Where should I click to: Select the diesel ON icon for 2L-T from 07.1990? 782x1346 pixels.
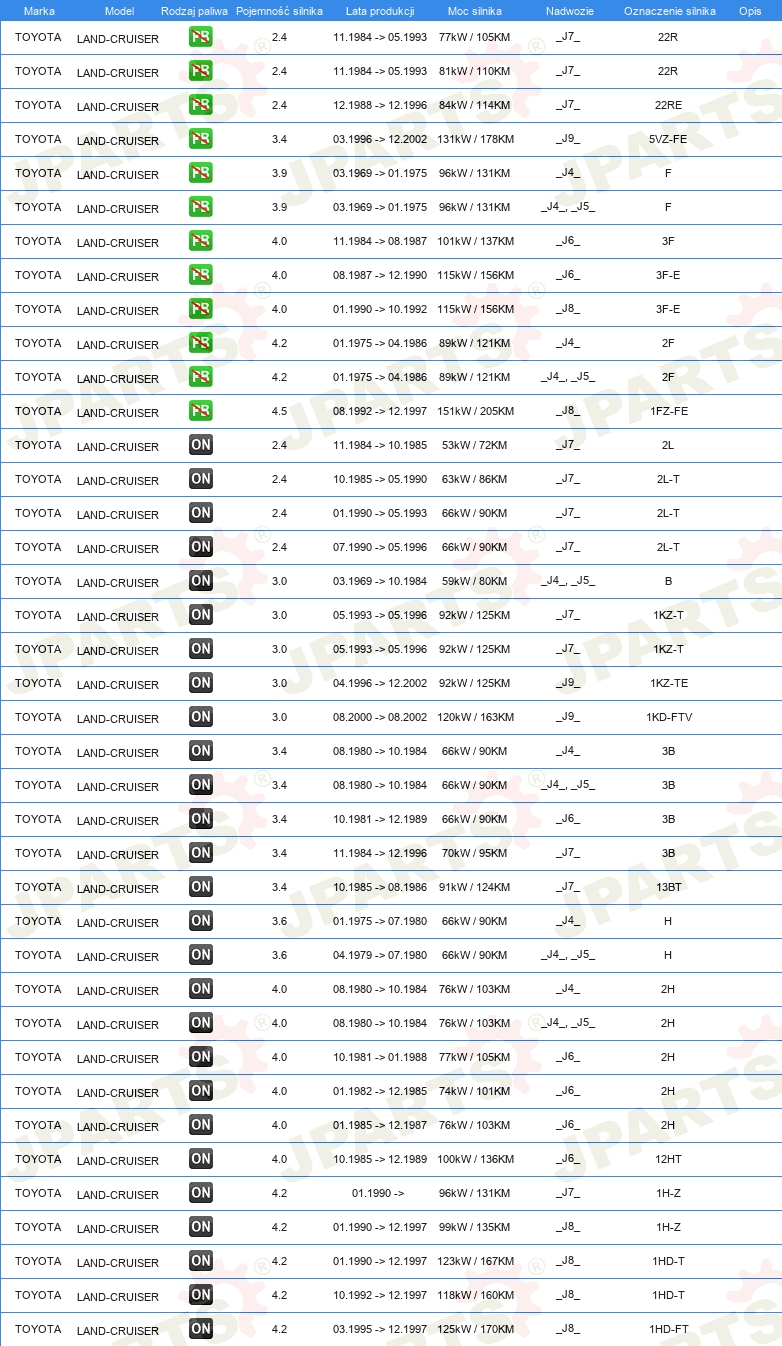point(201,547)
